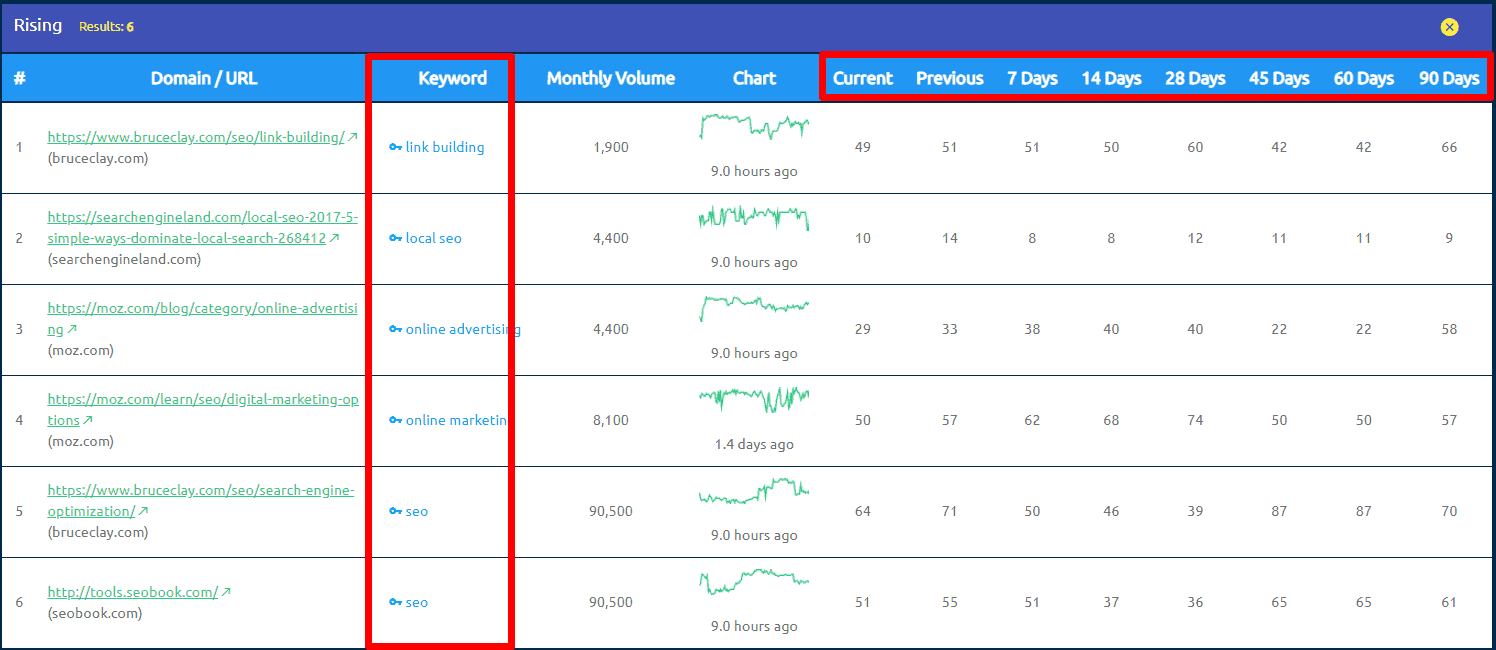Click the key icon beside online marketing

coord(396,421)
